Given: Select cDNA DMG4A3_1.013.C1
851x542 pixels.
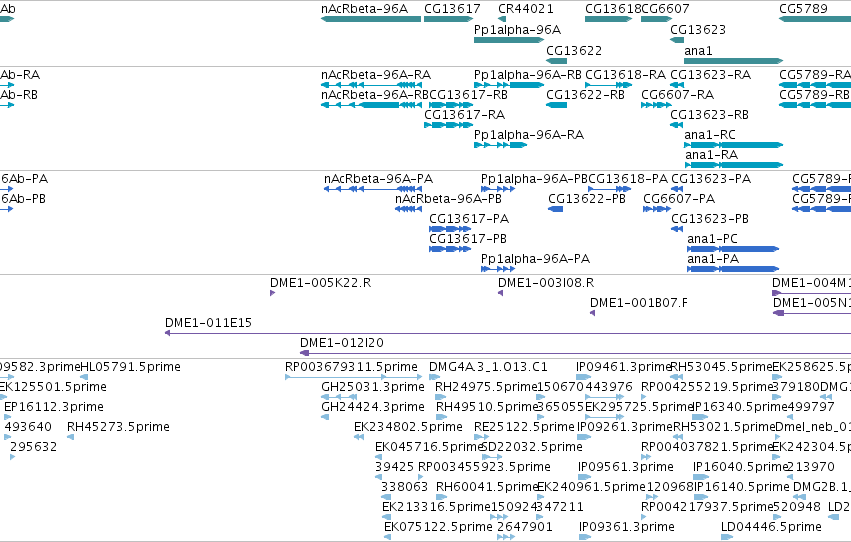Looking at the screenshot, I should [x=435, y=377].
